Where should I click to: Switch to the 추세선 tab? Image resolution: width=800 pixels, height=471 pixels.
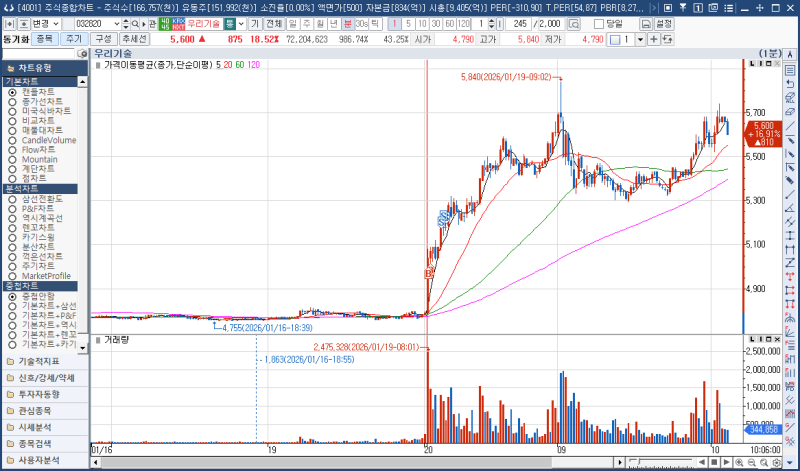tap(134, 39)
